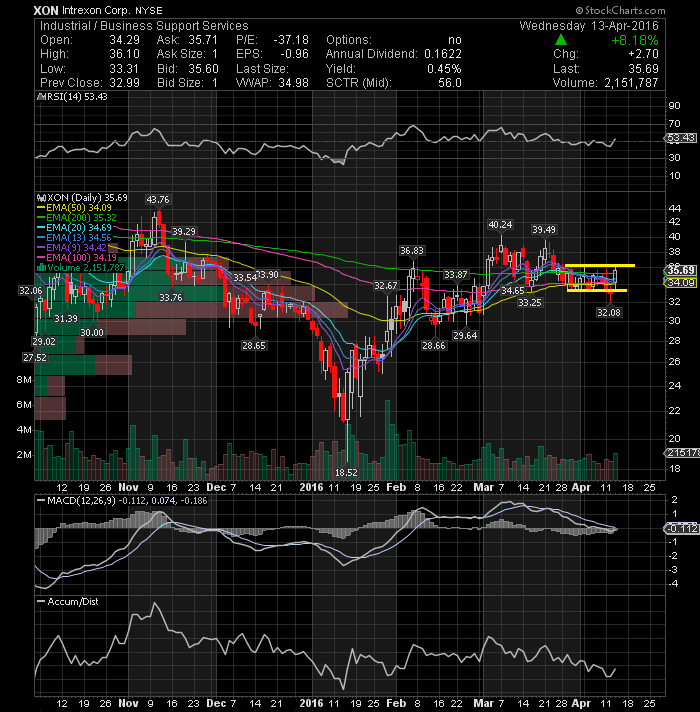Image resolution: width=700 pixels, height=712 pixels.
Task: Click the 32.08 price low annotation
Action: click(x=609, y=312)
